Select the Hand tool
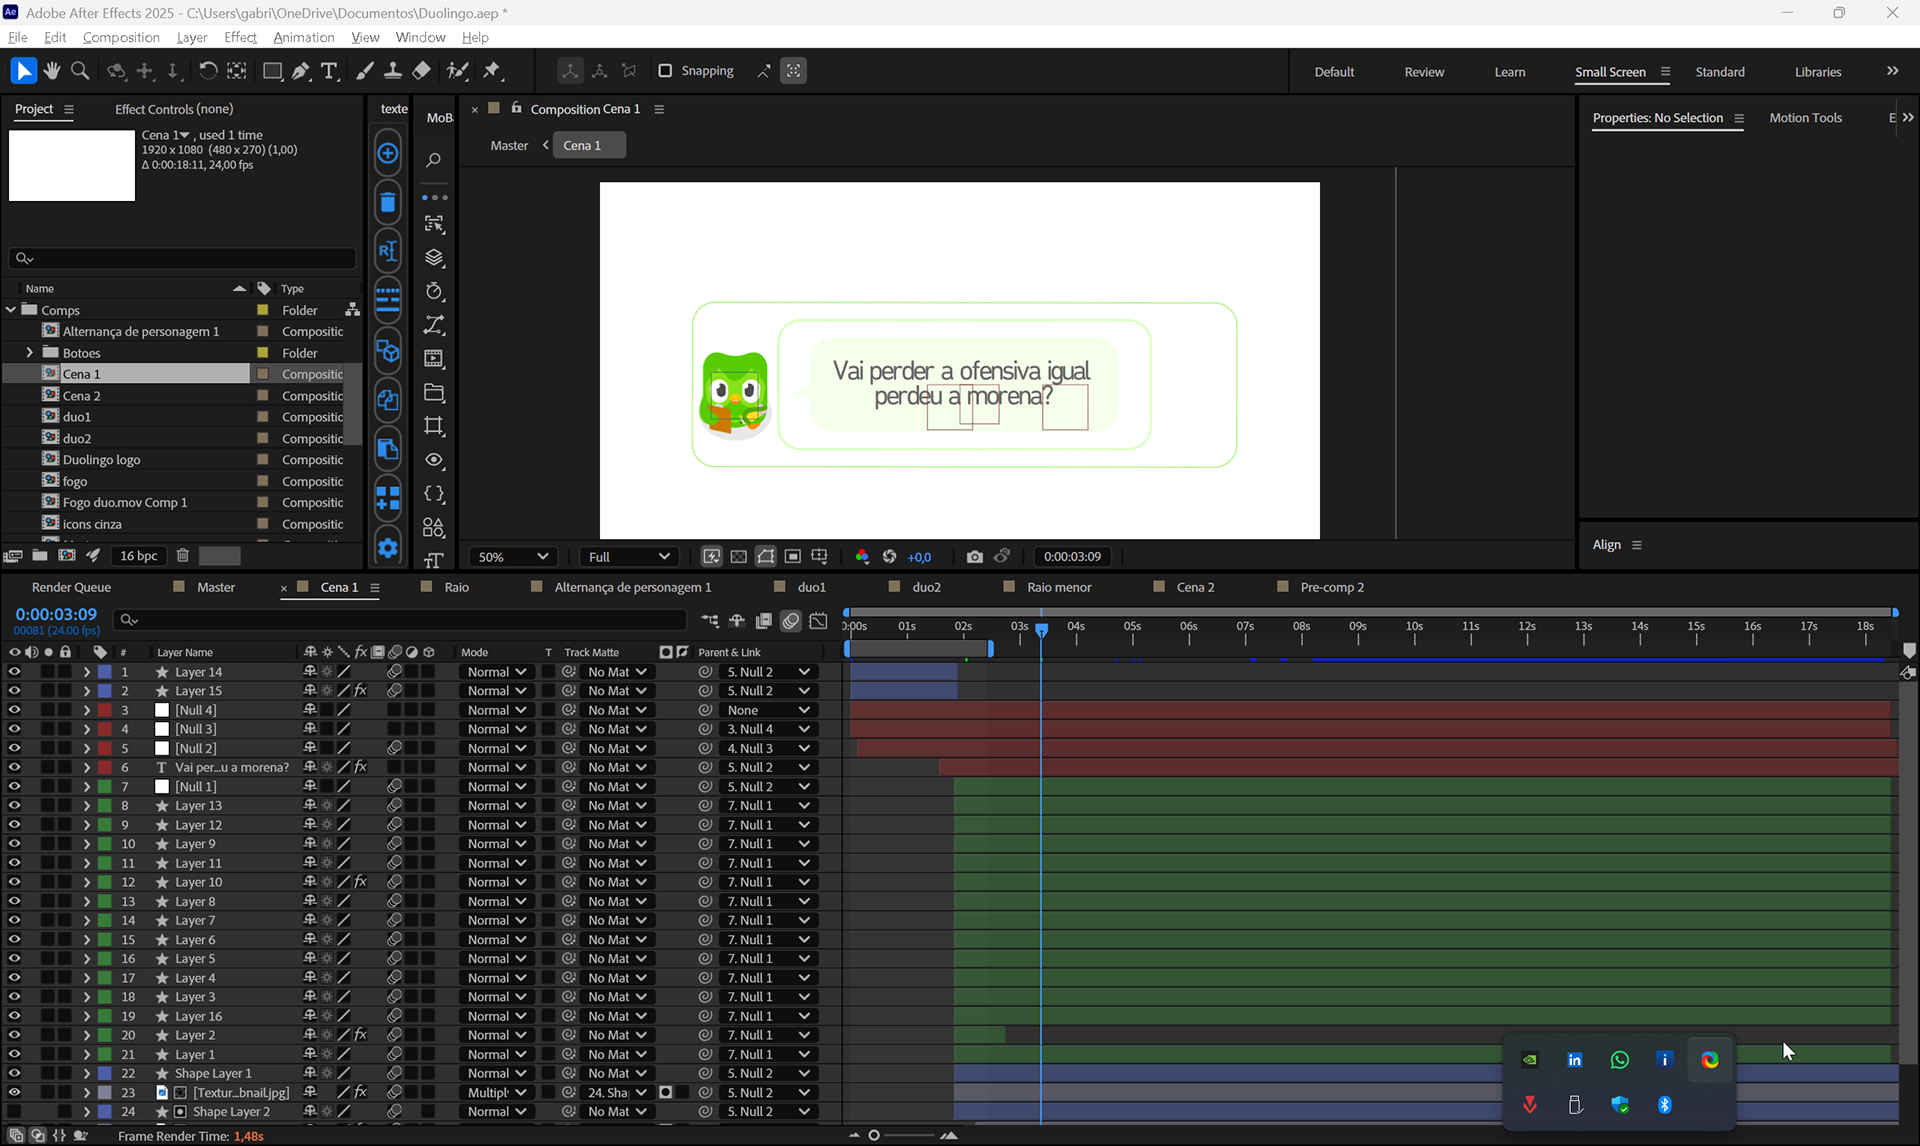Image resolution: width=1920 pixels, height=1146 pixels. point(51,71)
